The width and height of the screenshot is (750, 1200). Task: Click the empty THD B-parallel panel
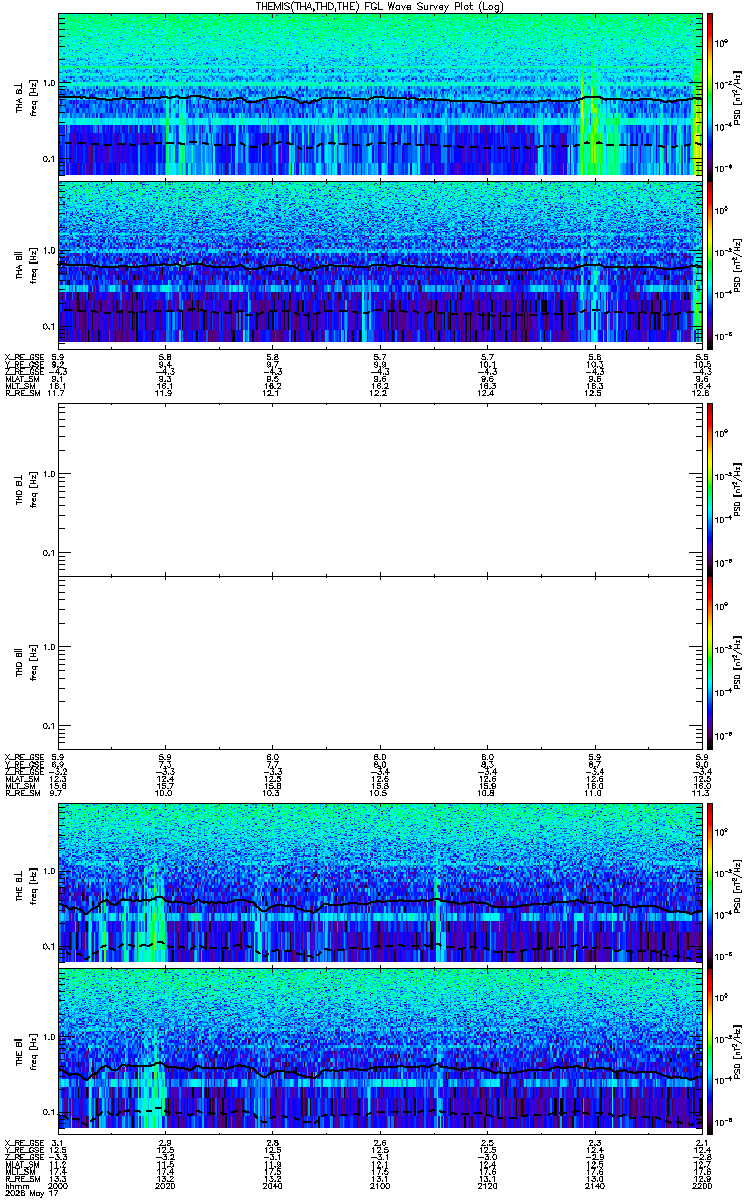(x=378, y=661)
